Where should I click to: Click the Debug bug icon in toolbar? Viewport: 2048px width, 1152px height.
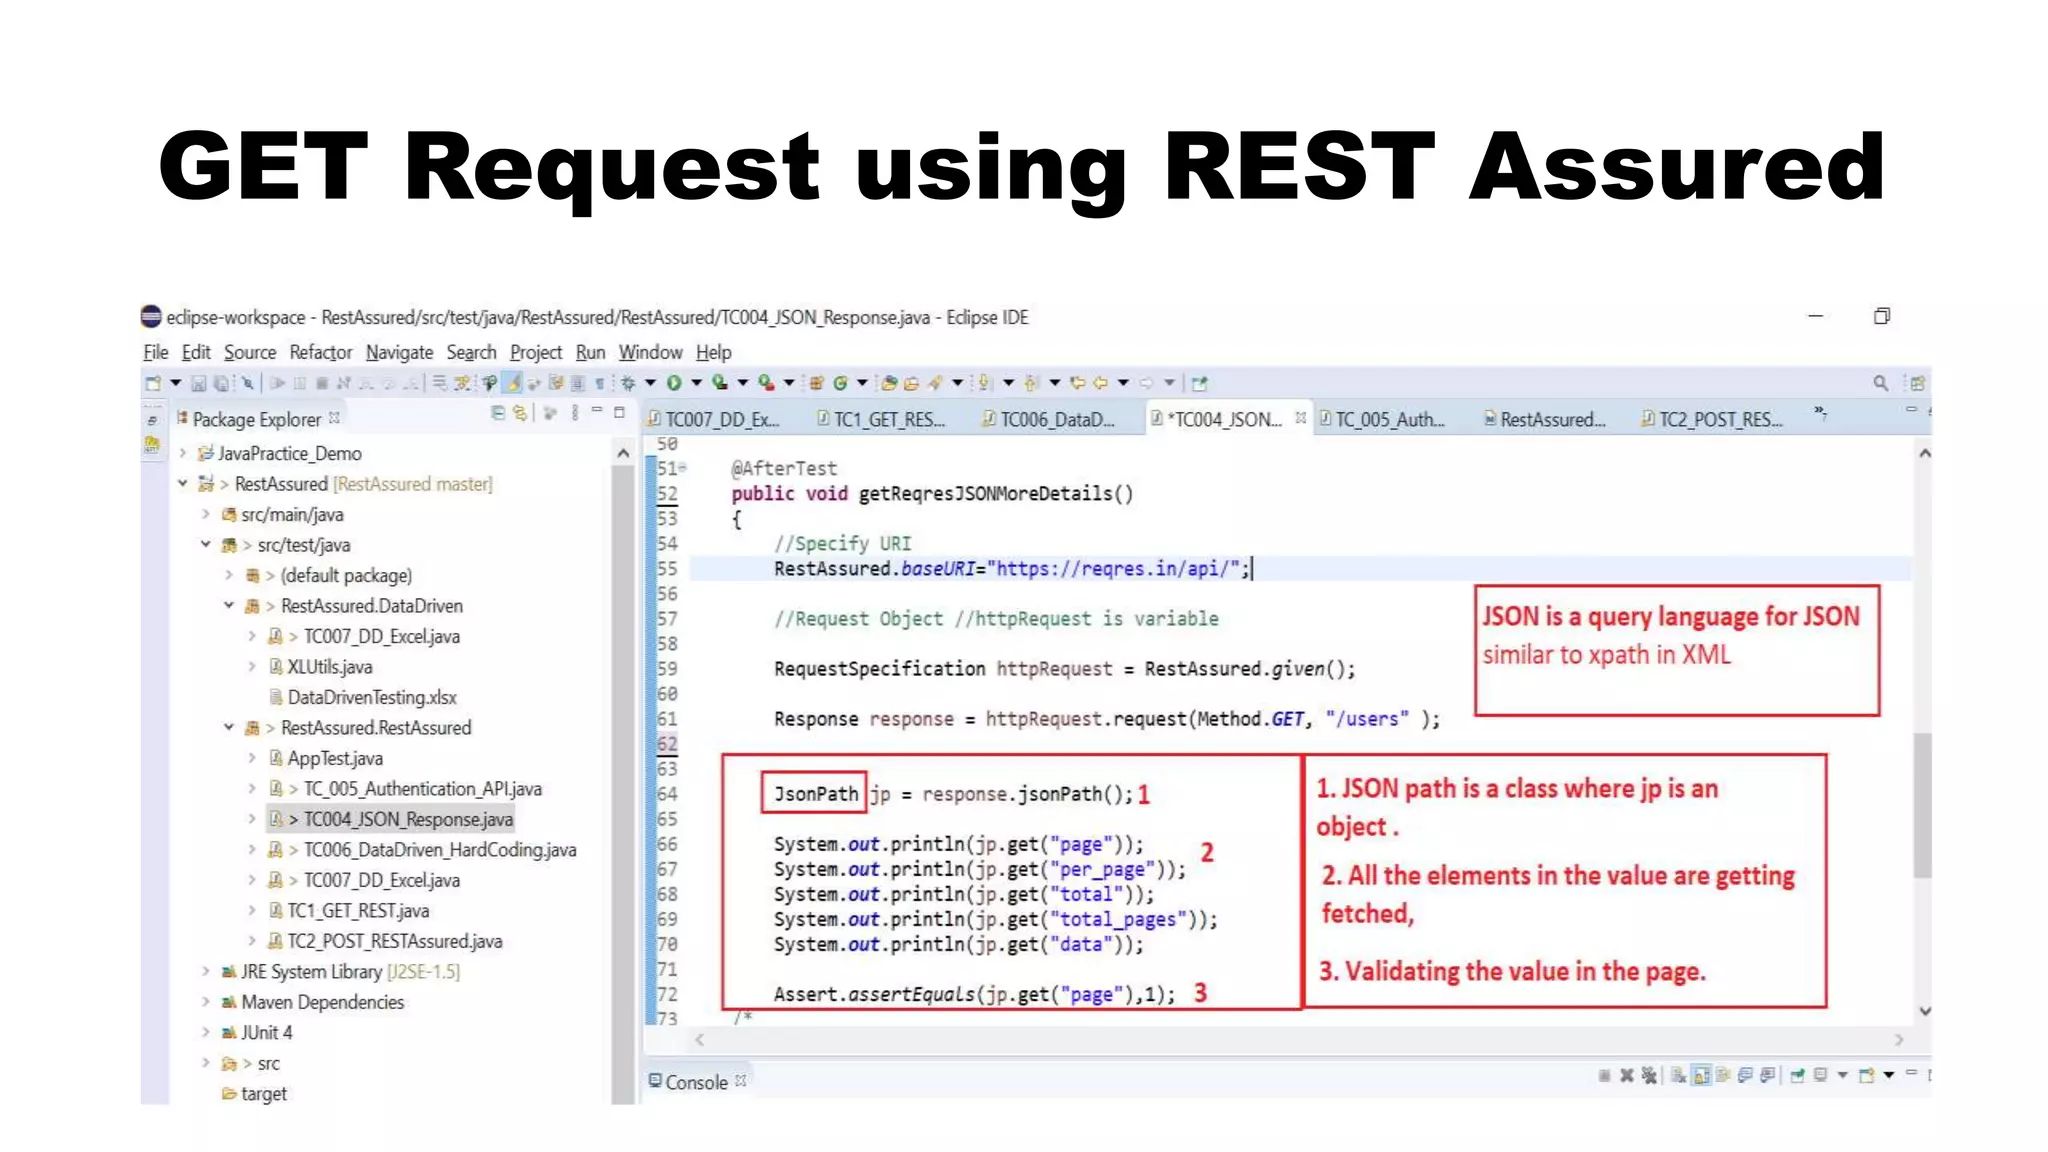[x=628, y=383]
